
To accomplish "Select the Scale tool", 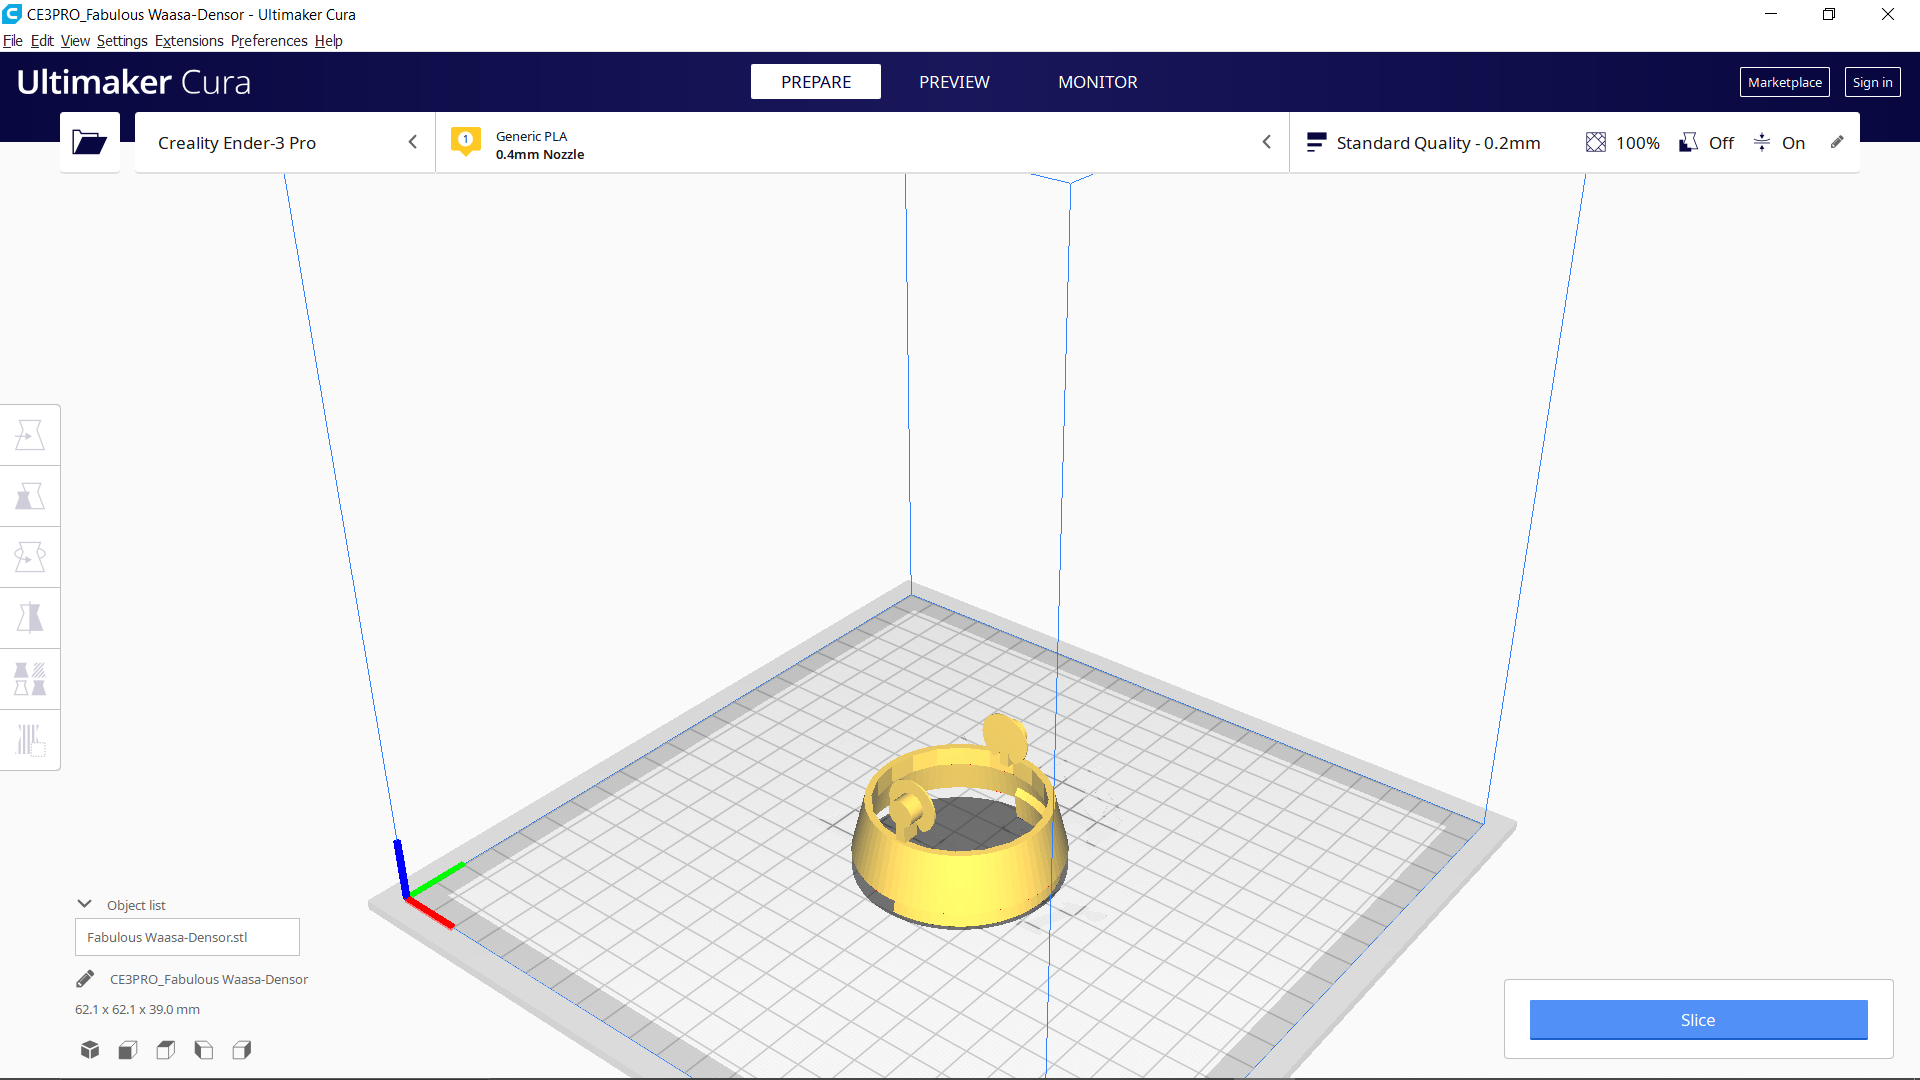I will (x=30, y=496).
